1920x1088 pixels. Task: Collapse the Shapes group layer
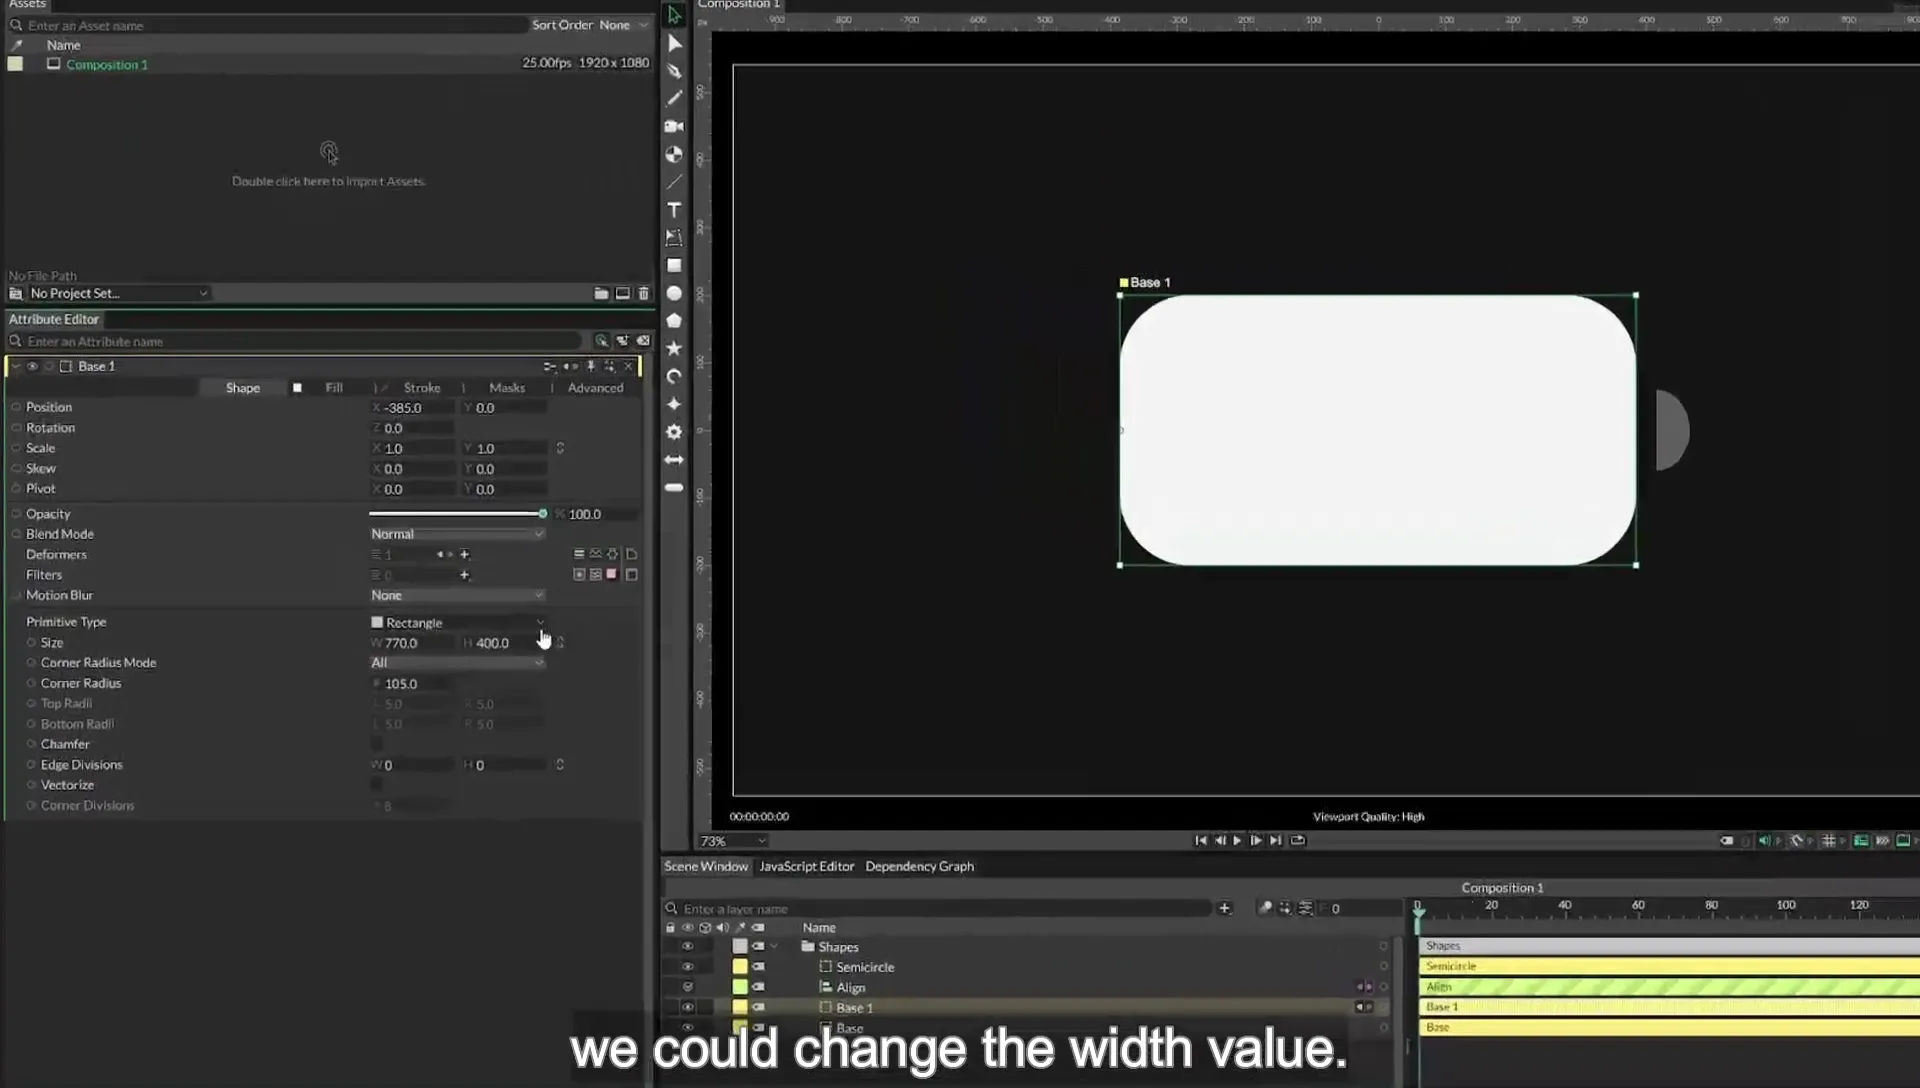(774, 946)
